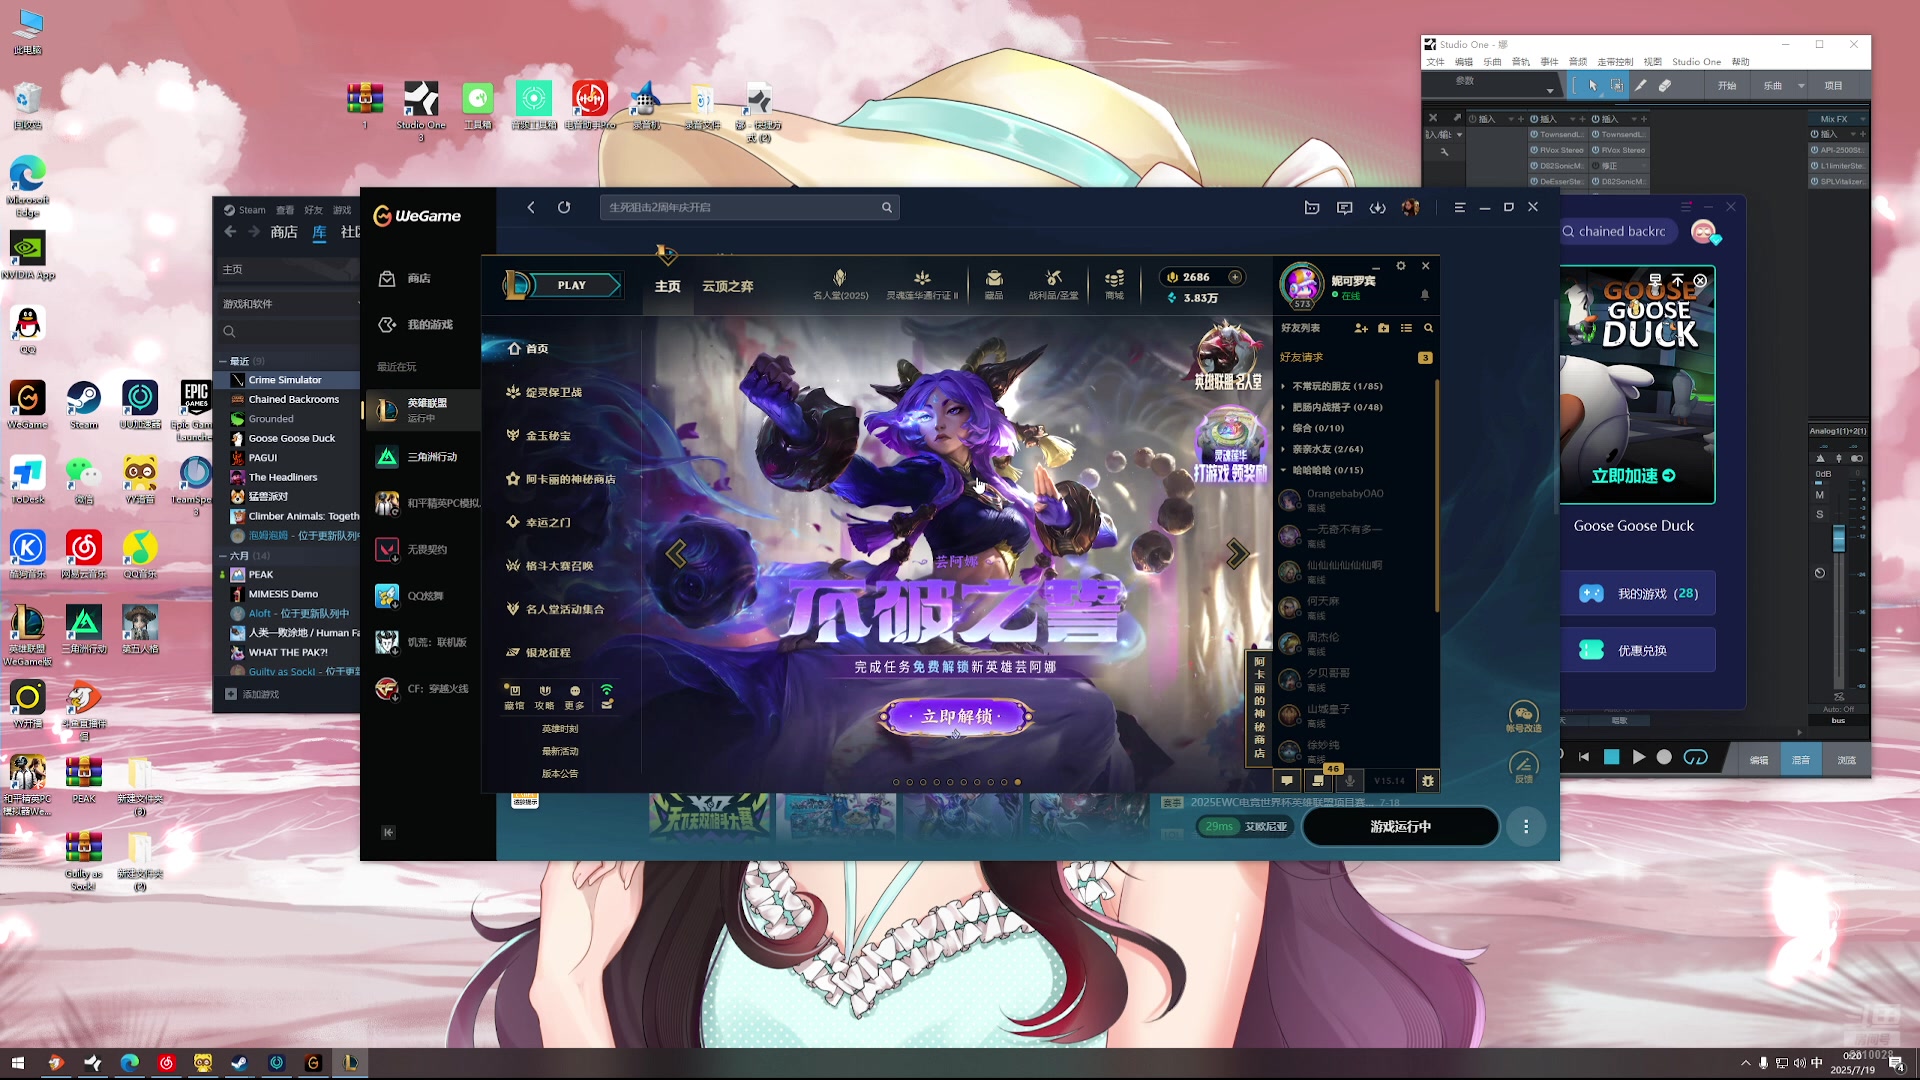1920x1080 pixels.
Task: Select the 主页 tab in League client
Action: (x=667, y=286)
